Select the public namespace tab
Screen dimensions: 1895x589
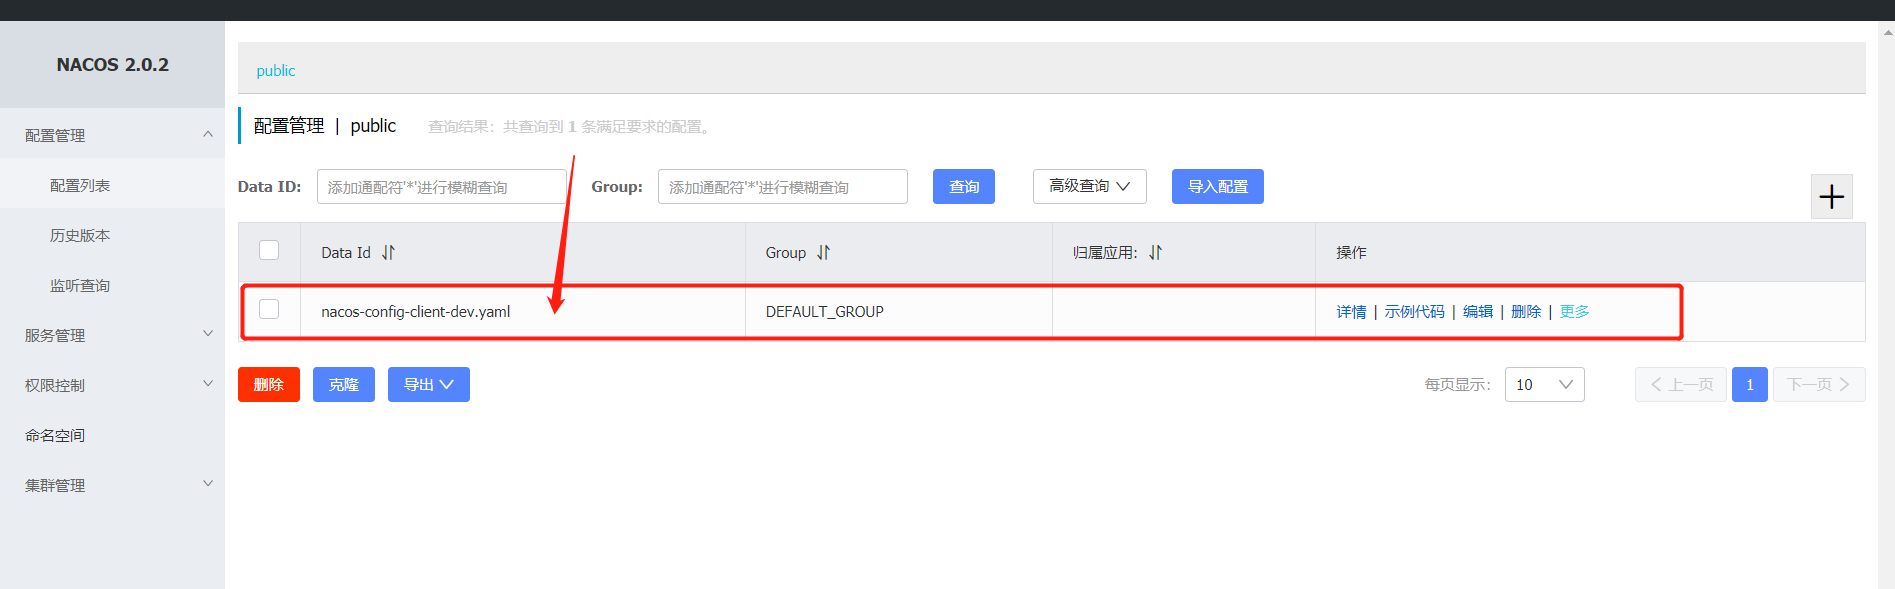click(276, 71)
